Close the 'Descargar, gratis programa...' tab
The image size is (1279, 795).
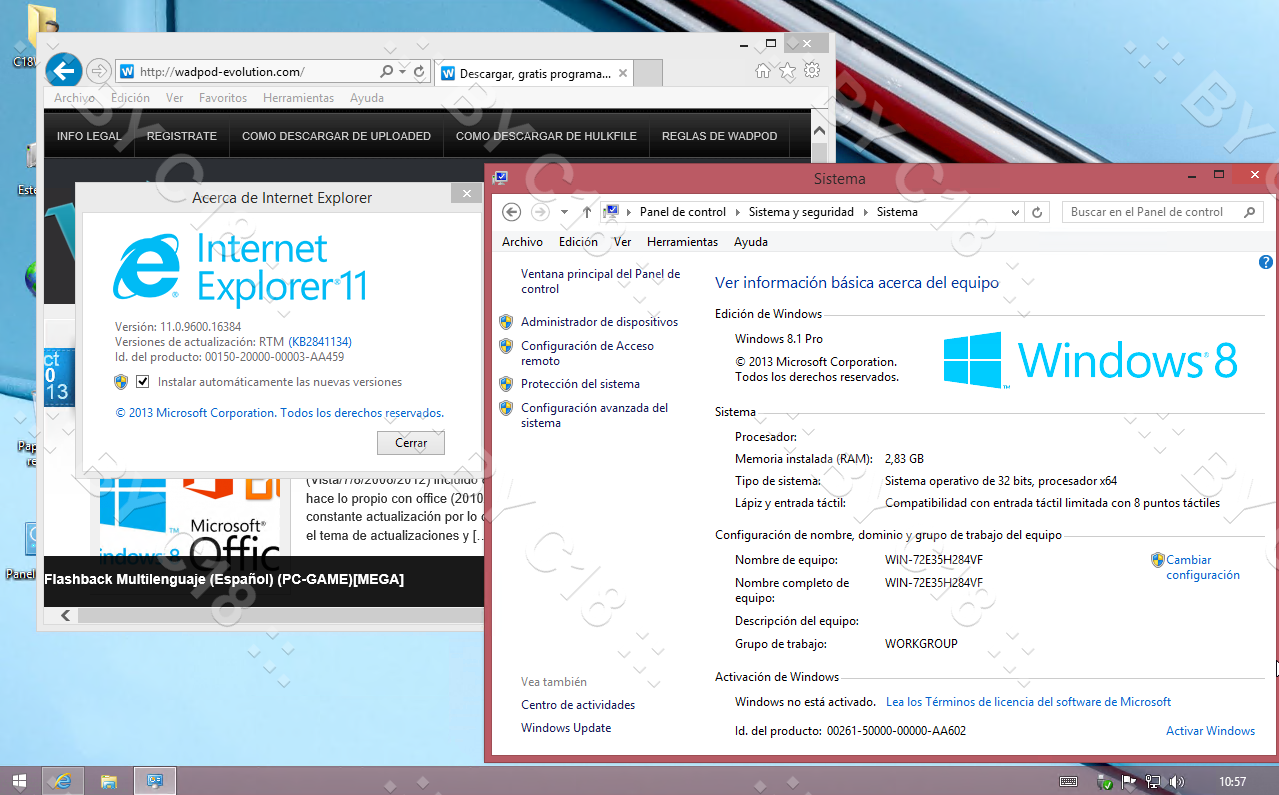click(623, 73)
